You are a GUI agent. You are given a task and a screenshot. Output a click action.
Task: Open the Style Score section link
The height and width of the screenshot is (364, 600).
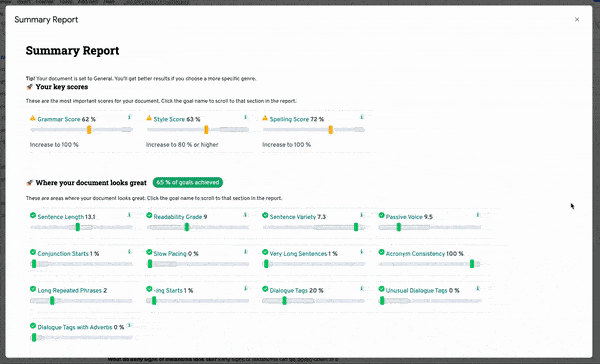[x=169, y=119]
